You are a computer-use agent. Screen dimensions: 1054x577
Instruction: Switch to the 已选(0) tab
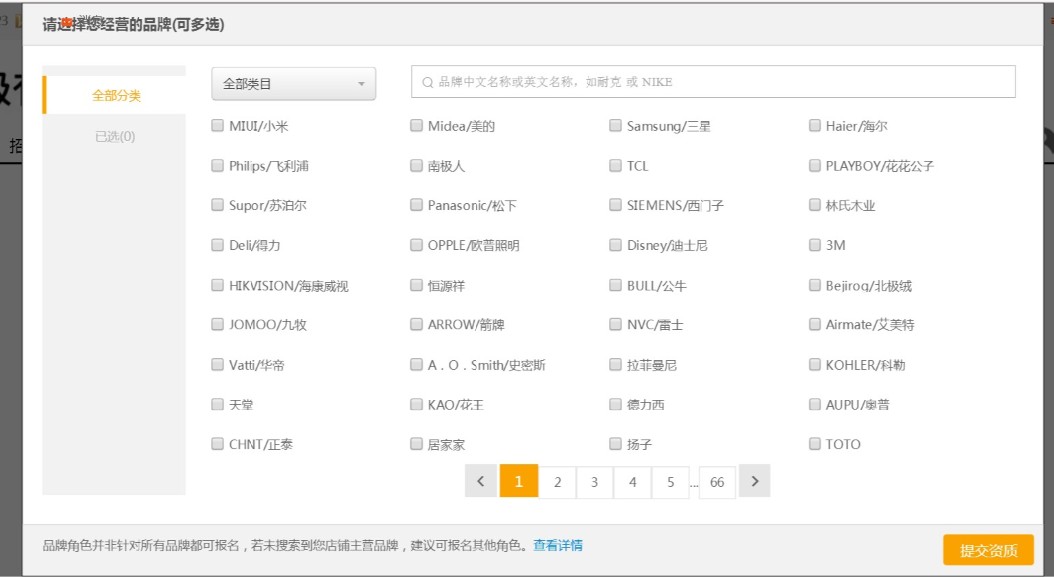click(x=115, y=137)
